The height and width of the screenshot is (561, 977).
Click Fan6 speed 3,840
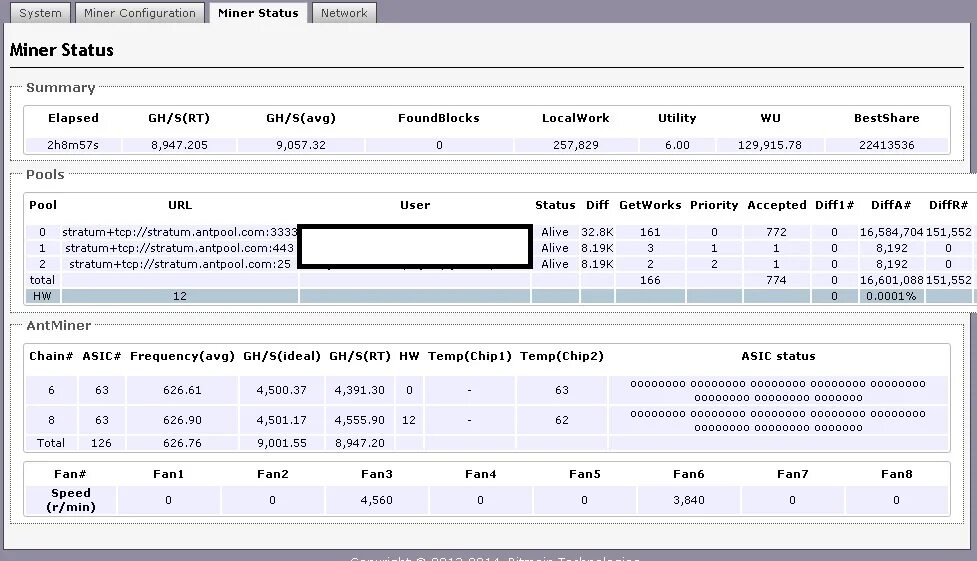(x=689, y=500)
